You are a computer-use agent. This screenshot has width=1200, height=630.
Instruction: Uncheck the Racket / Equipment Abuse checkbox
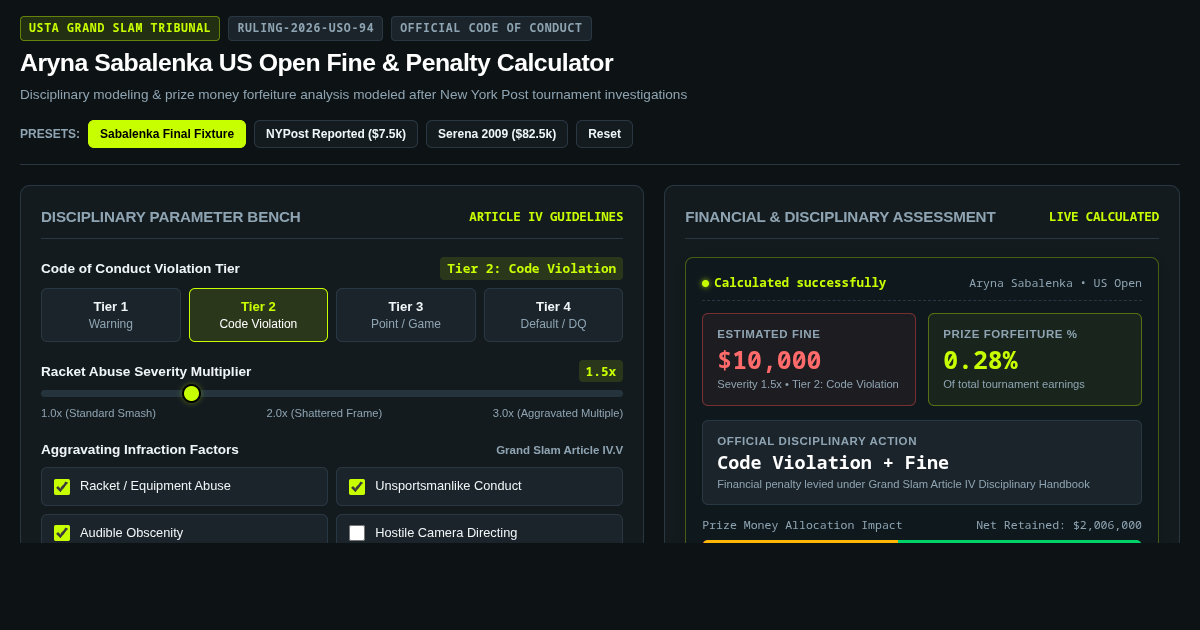coord(62,487)
